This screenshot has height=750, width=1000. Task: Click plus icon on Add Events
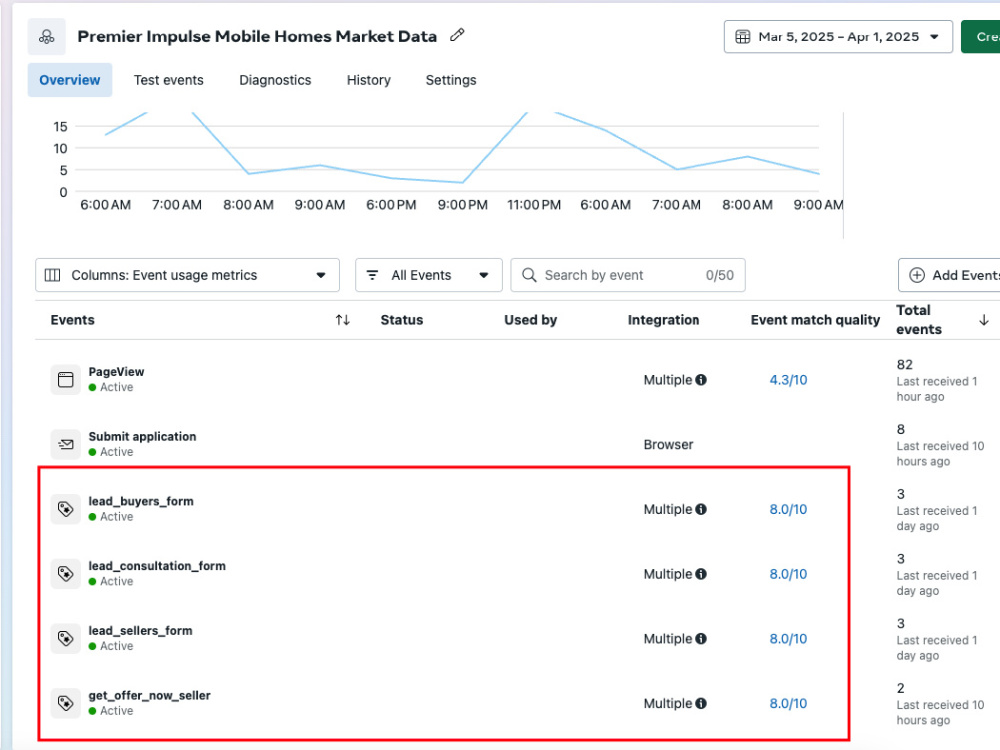click(x=916, y=275)
